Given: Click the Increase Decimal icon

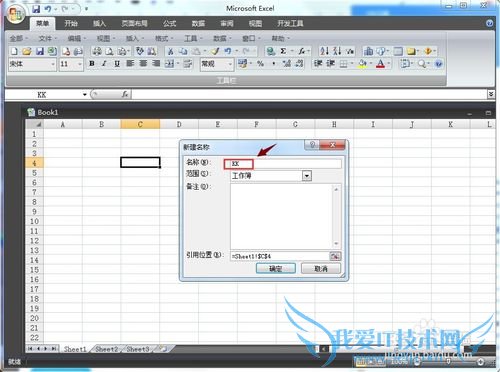Looking at the screenshot, I should 287,64.
